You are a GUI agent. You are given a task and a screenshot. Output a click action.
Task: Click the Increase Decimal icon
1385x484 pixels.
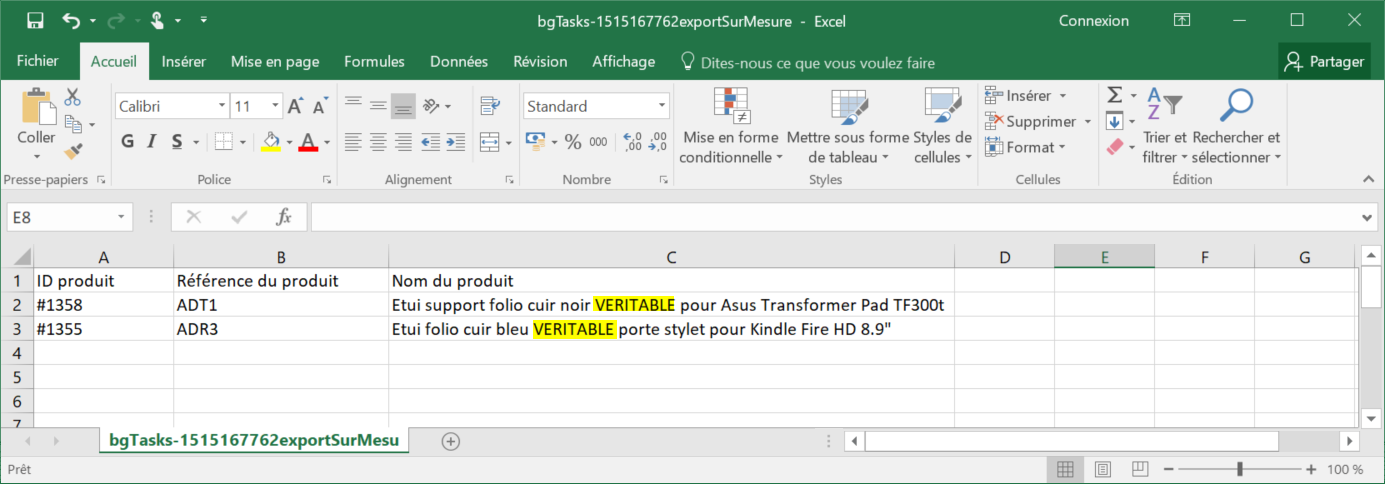click(x=632, y=141)
